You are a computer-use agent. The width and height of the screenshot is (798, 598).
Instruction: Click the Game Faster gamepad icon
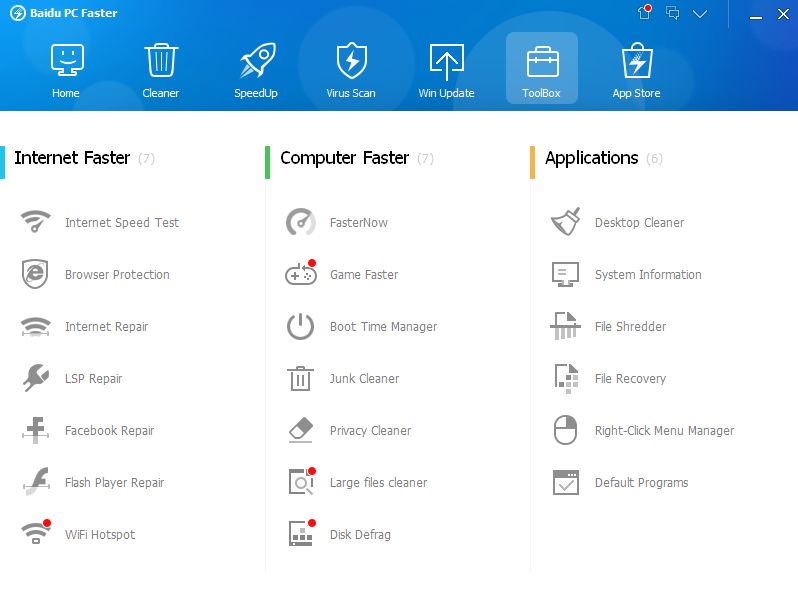tap(301, 273)
